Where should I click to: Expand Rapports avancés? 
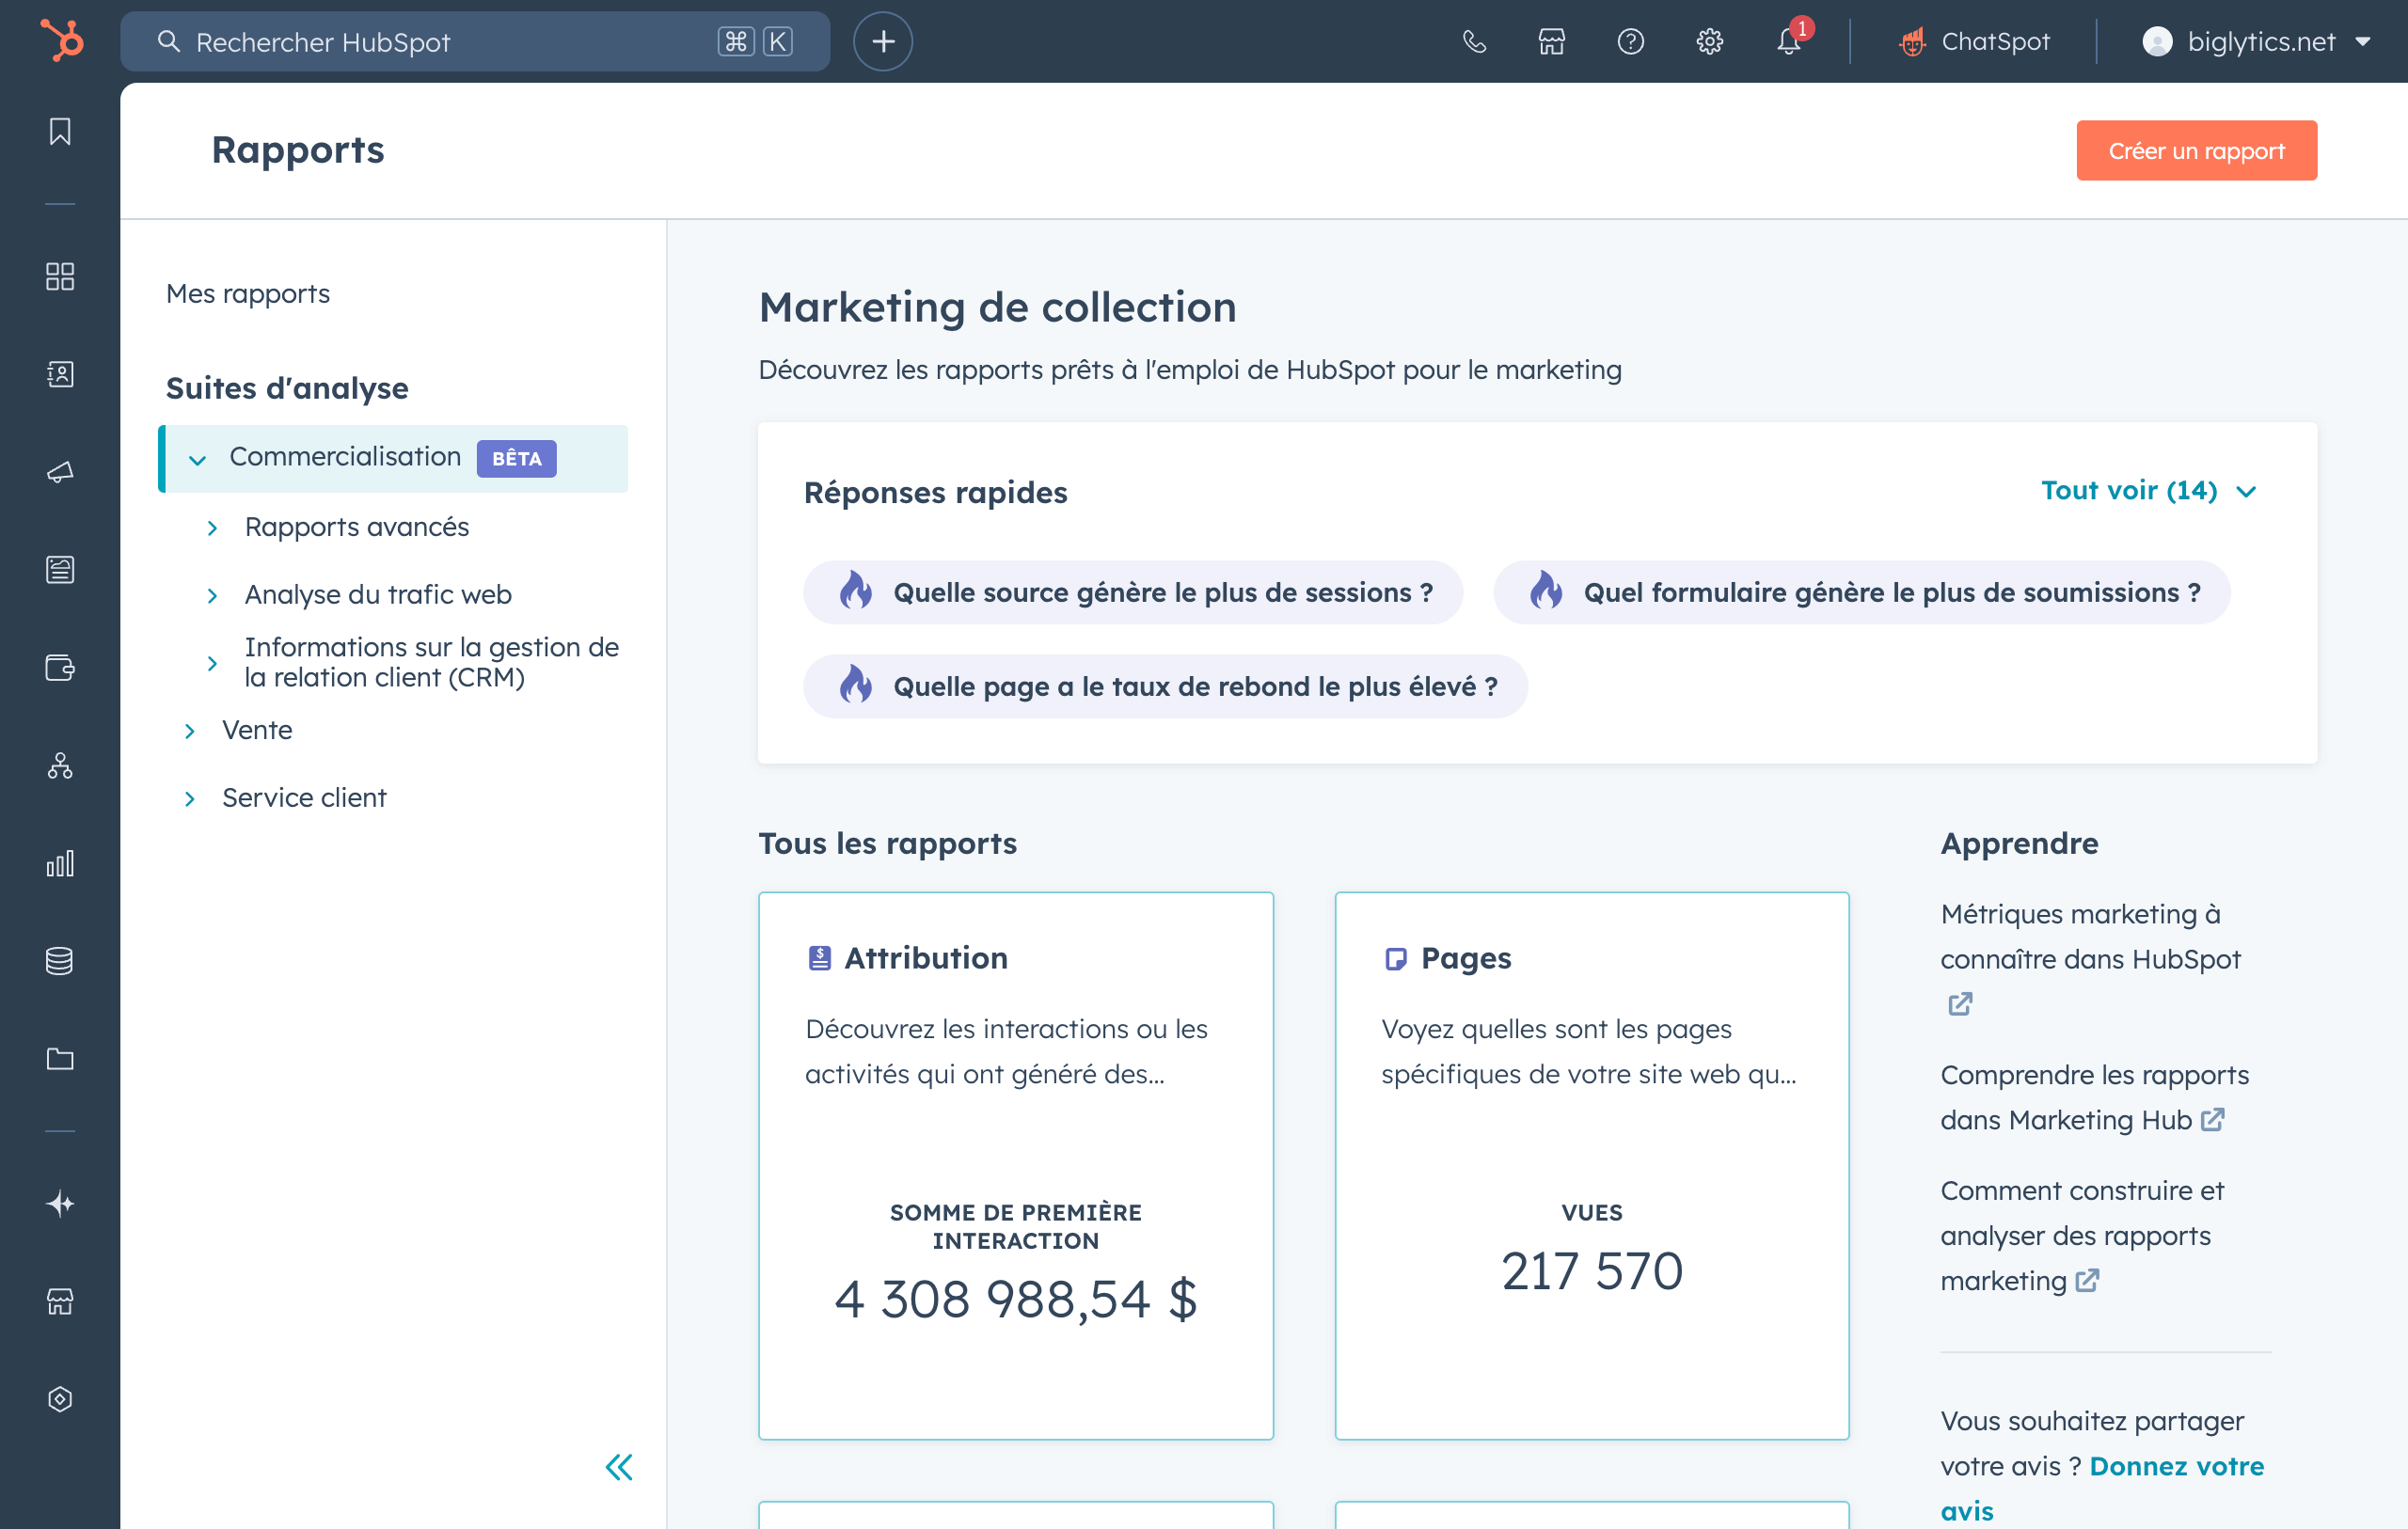212,528
